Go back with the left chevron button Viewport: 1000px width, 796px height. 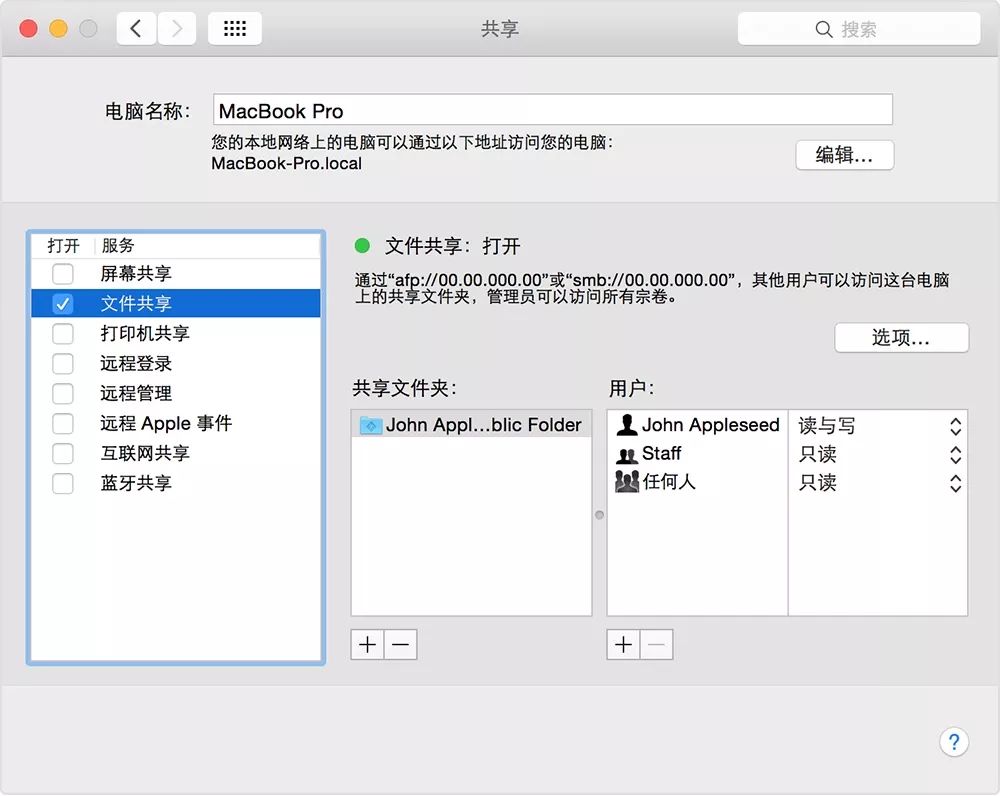click(136, 29)
